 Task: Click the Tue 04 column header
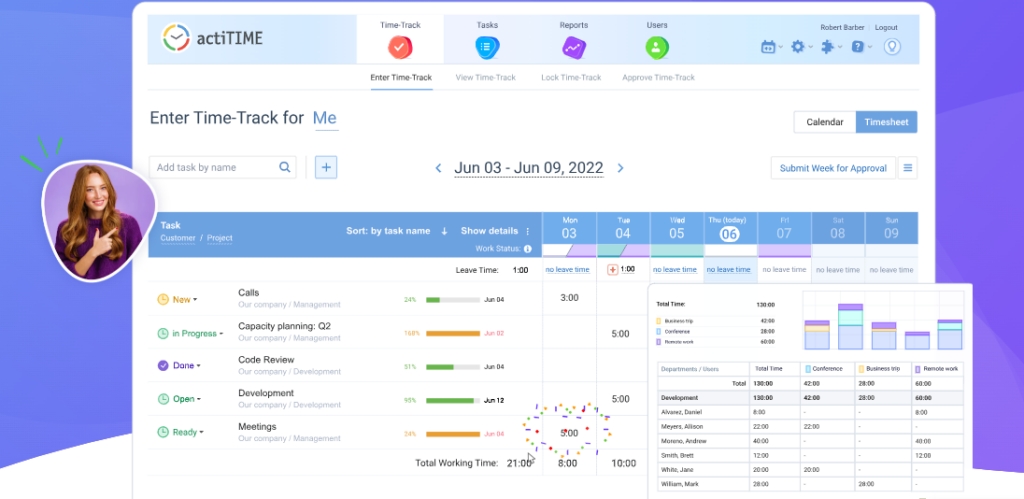[623, 228]
